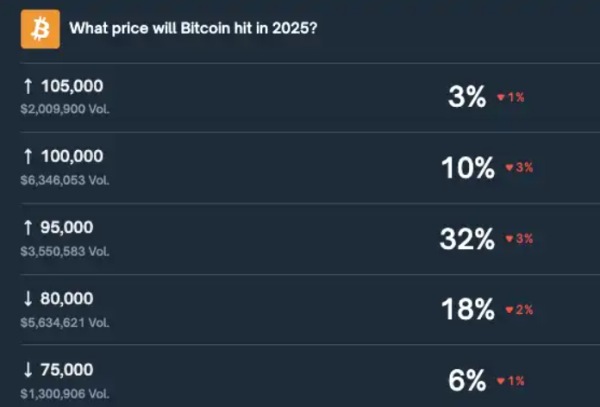Select the 32% probability value

[467, 240]
